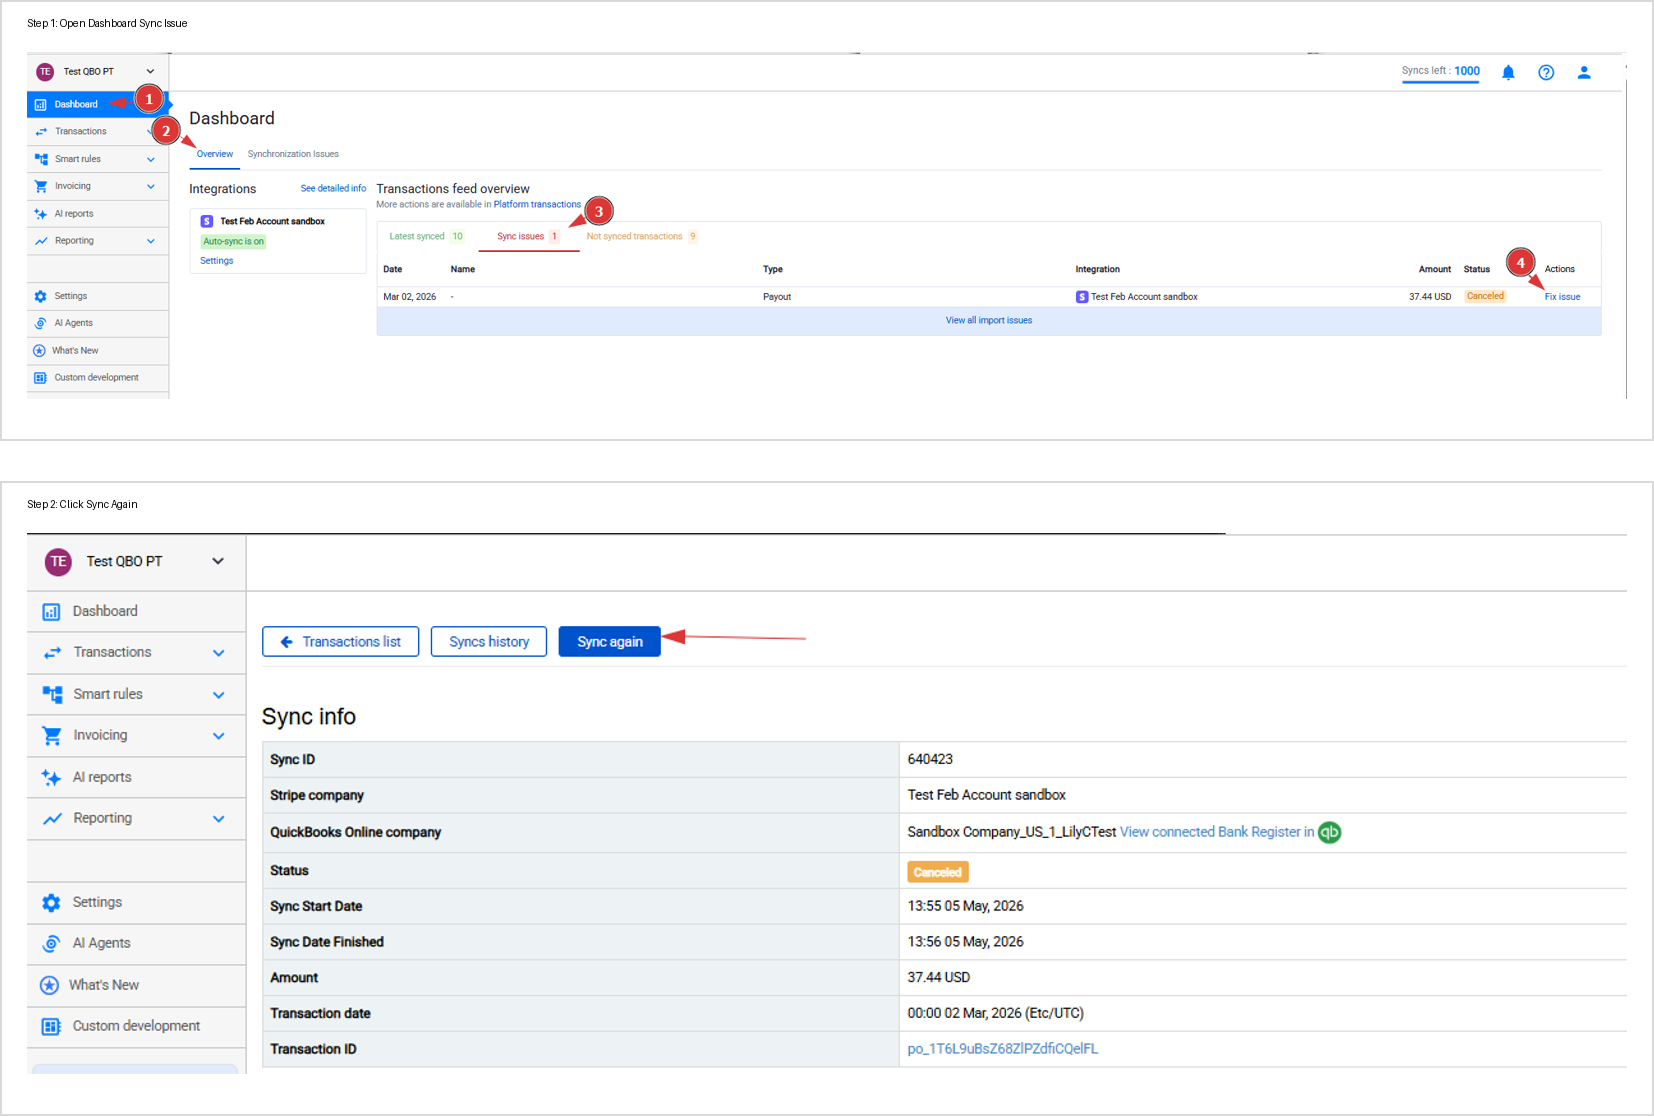Click the notification bell icon in Step 1
Viewport: 1654px width, 1116px height.
point(1508,72)
